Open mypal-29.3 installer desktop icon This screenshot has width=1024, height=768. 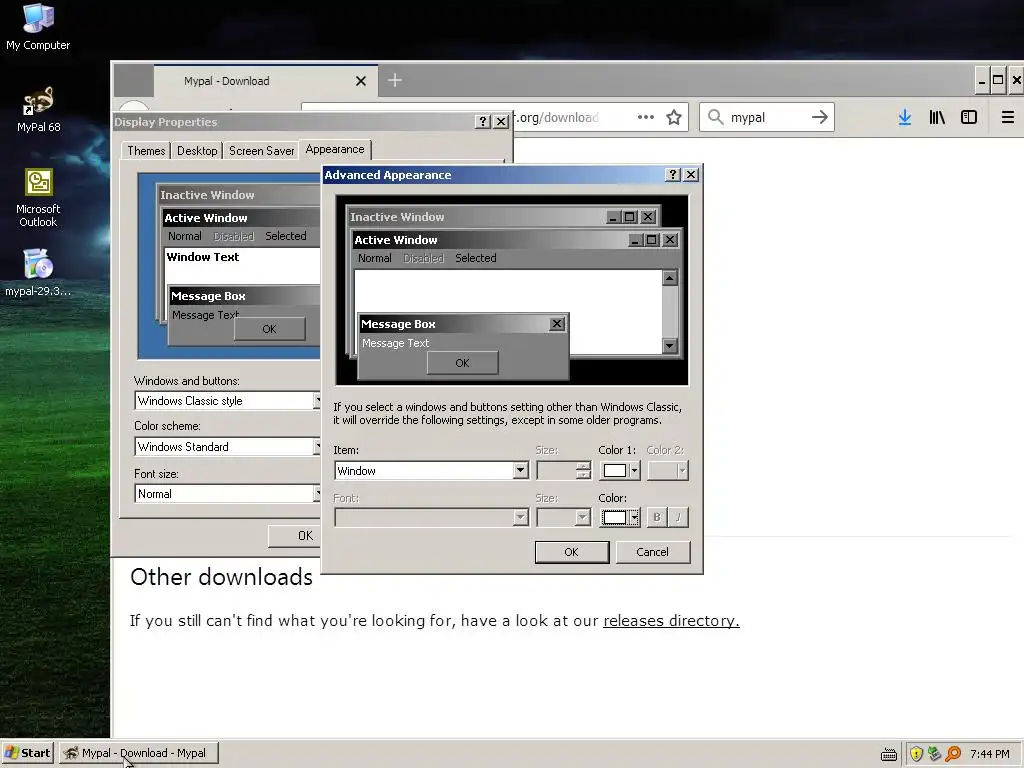click(38, 272)
